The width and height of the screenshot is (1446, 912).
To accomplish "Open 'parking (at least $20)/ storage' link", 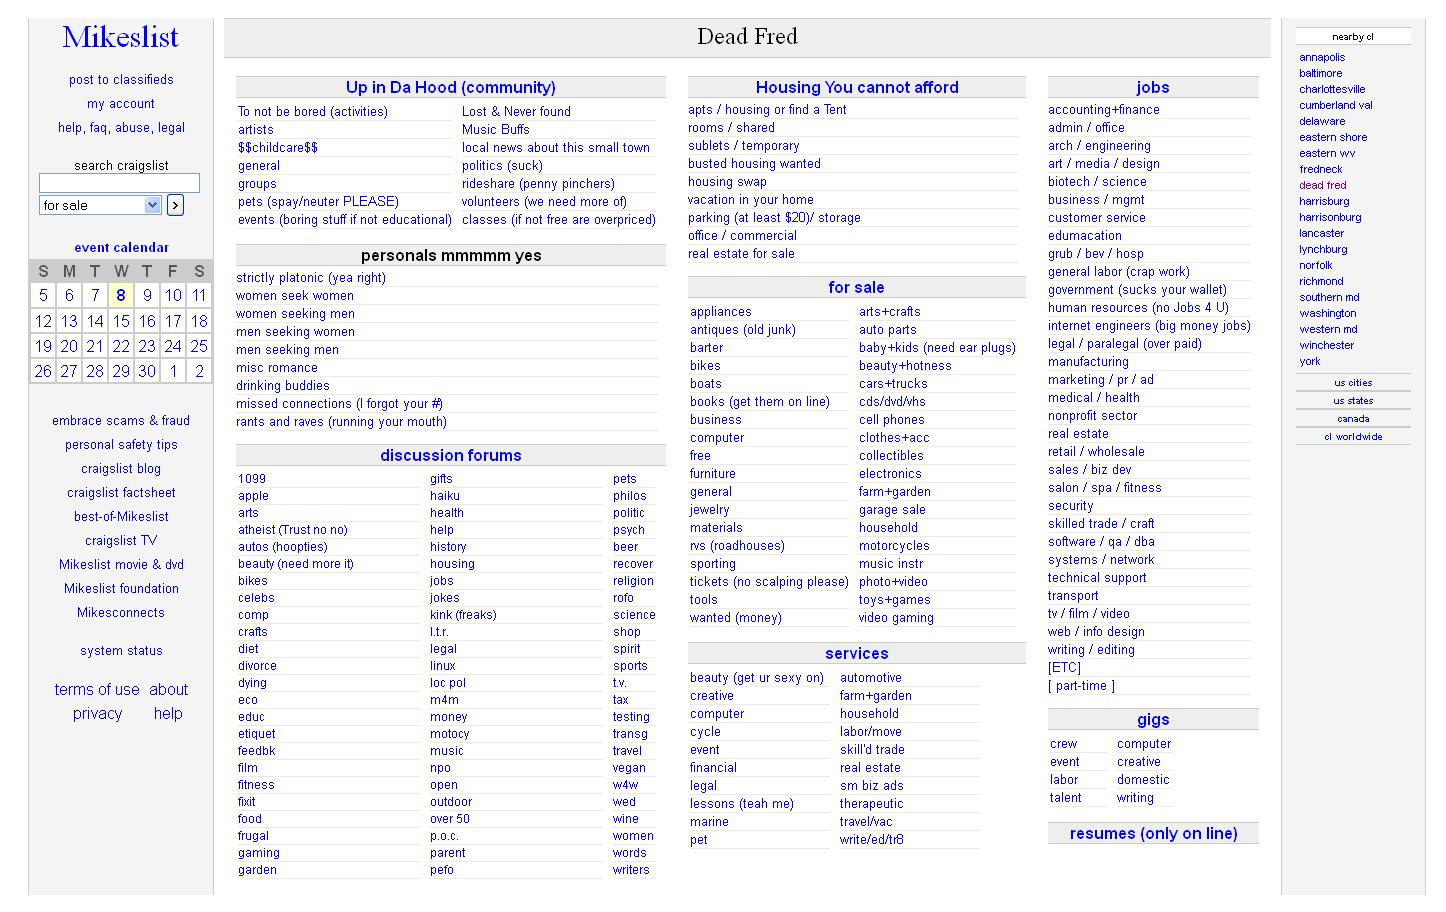I will 774,218.
